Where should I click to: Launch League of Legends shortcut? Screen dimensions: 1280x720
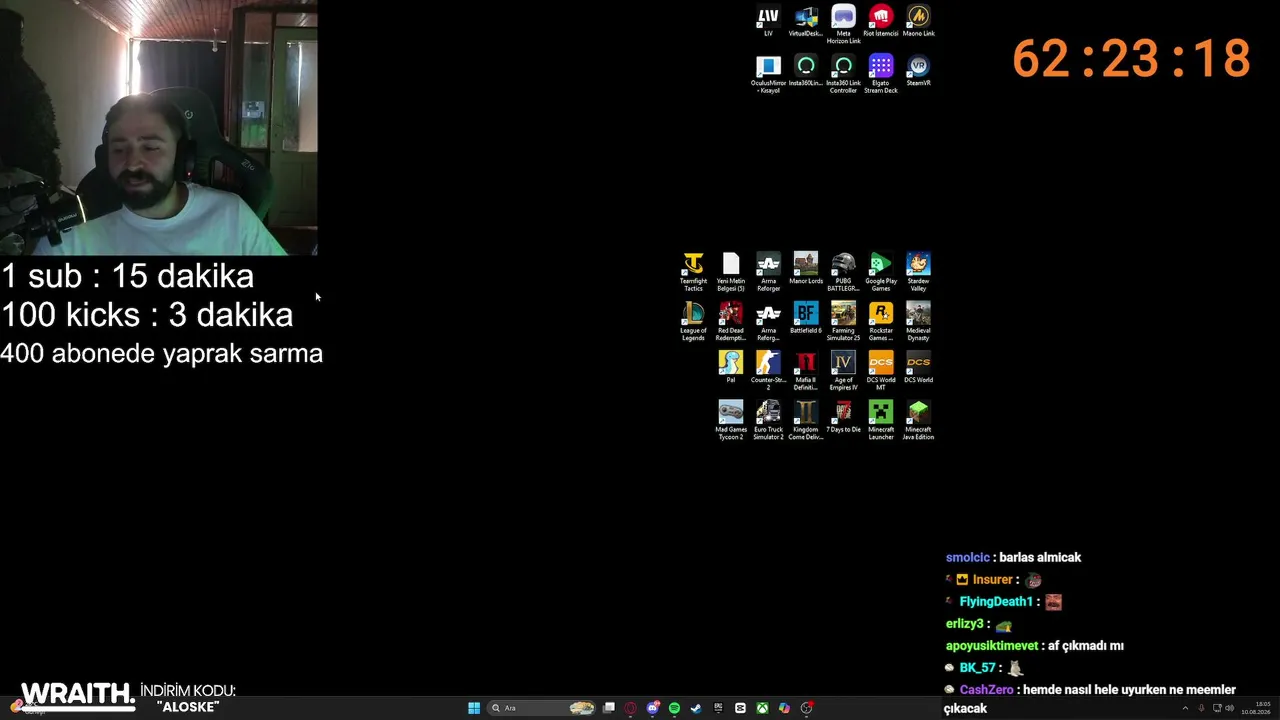(x=693, y=322)
